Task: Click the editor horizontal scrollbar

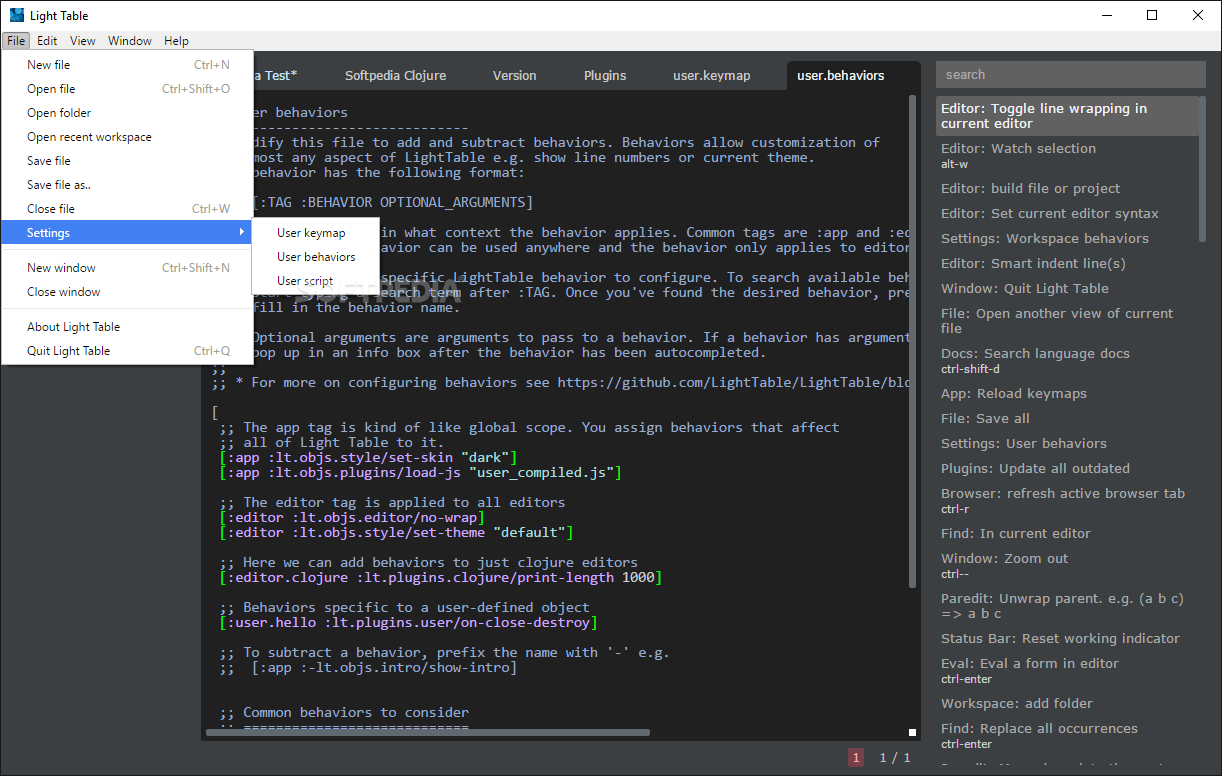Action: point(427,733)
